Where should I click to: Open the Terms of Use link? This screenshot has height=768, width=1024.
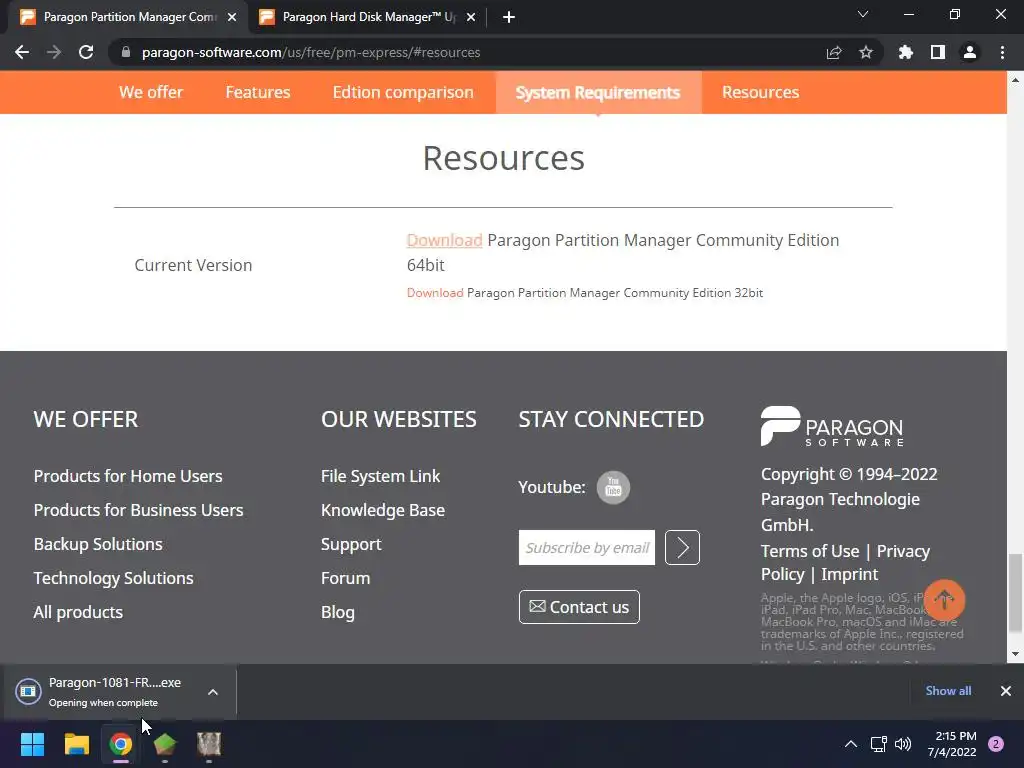pyautogui.click(x=810, y=551)
